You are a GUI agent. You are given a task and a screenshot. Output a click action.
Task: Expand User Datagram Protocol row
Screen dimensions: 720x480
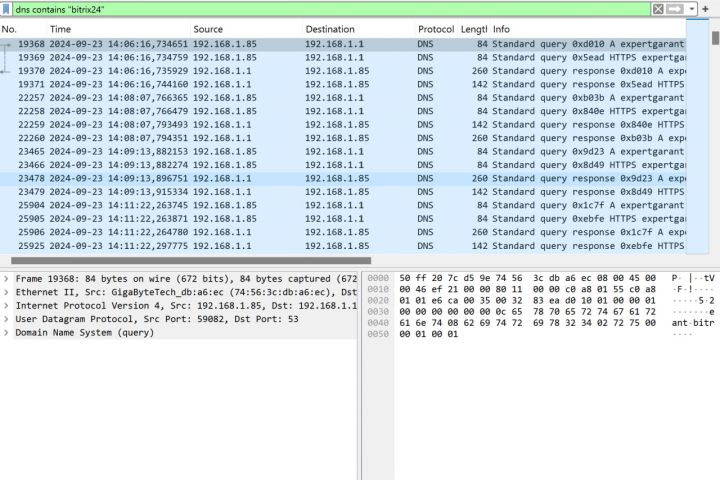coord(6,319)
